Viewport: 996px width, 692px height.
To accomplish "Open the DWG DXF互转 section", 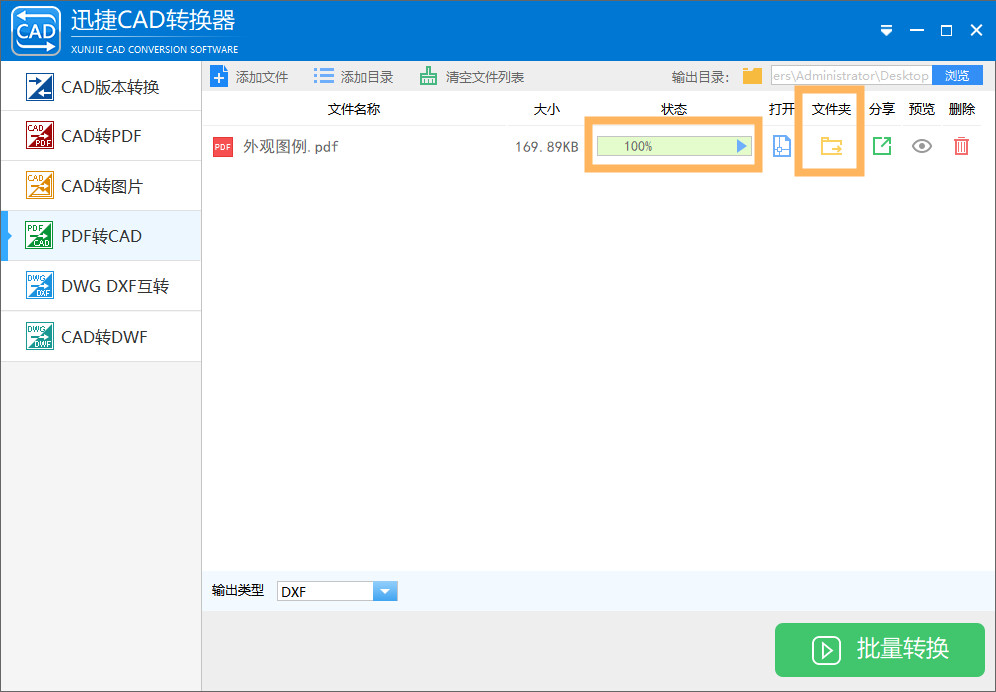I will (x=101, y=286).
